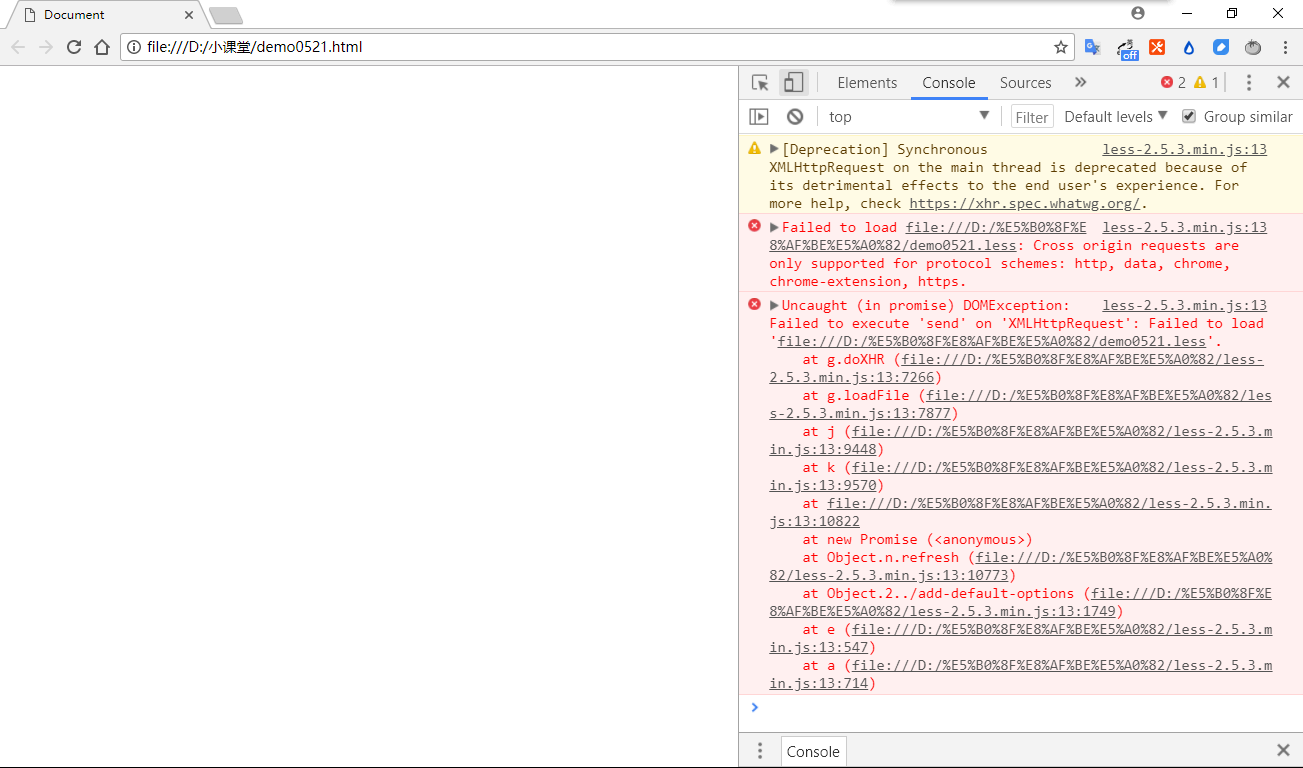The image size is (1303, 768).
Task: Open a new browser tab
Action: pyautogui.click(x=225, y=16)
